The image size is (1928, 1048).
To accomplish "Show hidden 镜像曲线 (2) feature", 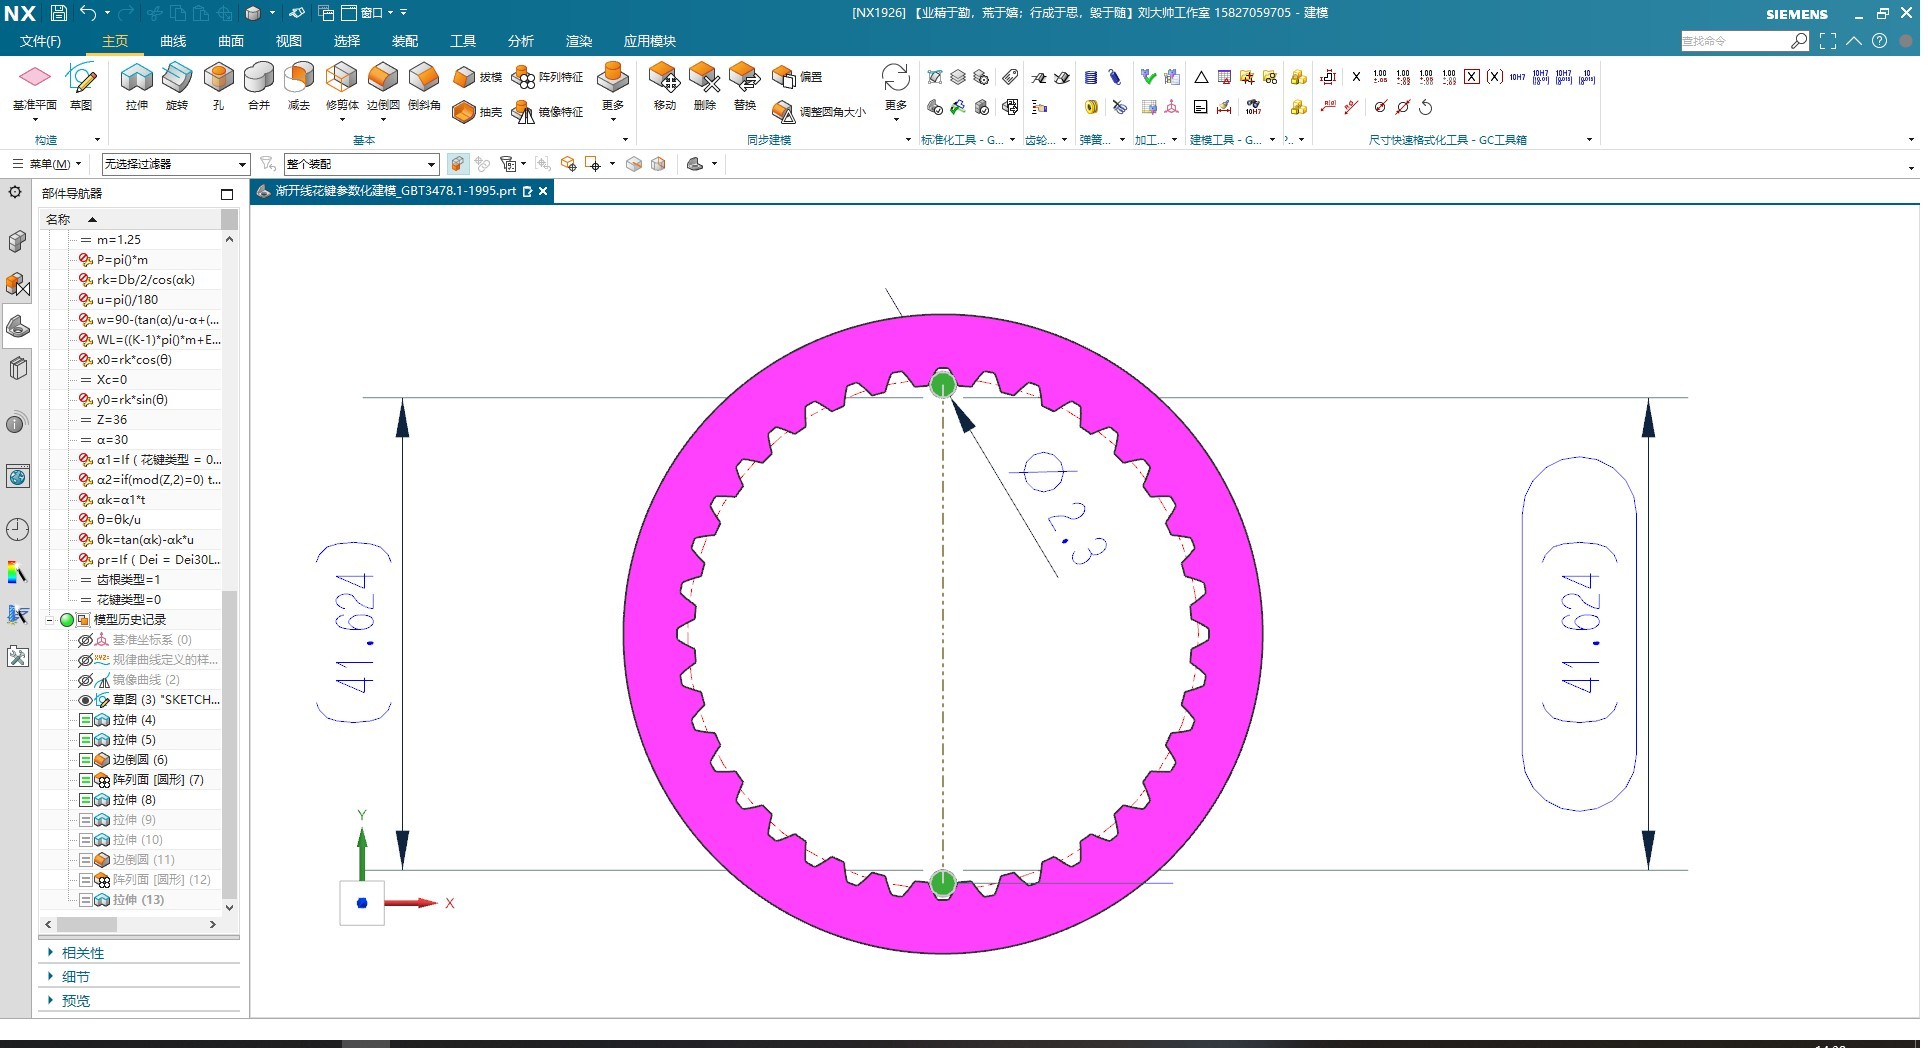I will click(x=86, y=680).
